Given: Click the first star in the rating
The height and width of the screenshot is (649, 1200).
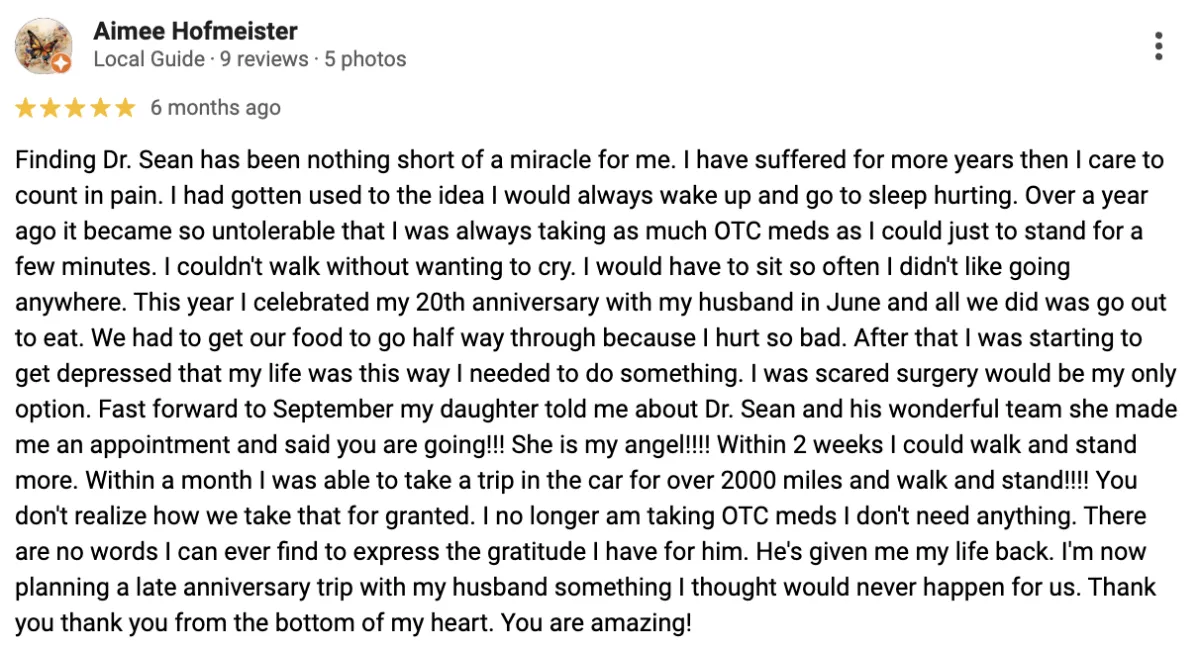Looking at the screenshot, I should (x=25, y=108).
